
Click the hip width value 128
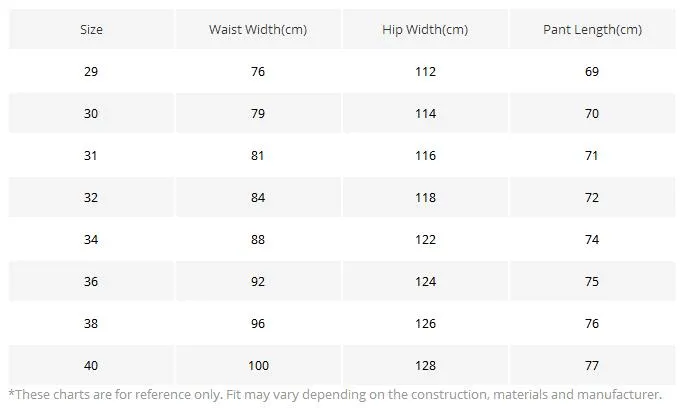pos(425,365)
